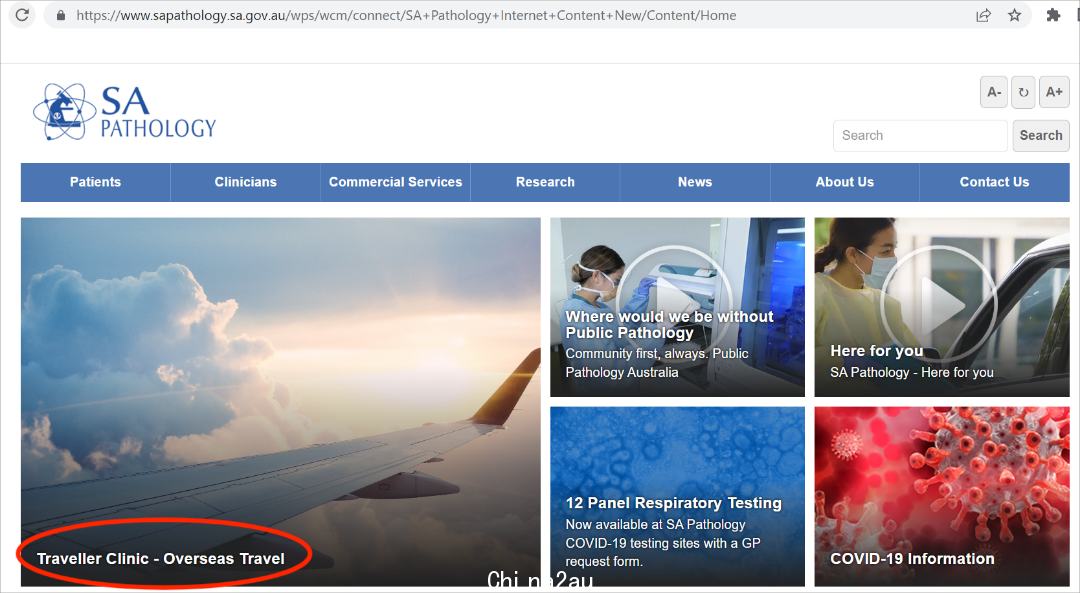This screenshot has height=593, width=1080.
Task: Decrease font size with A- button
Action: pyautogui.click(x=994, y=92)
